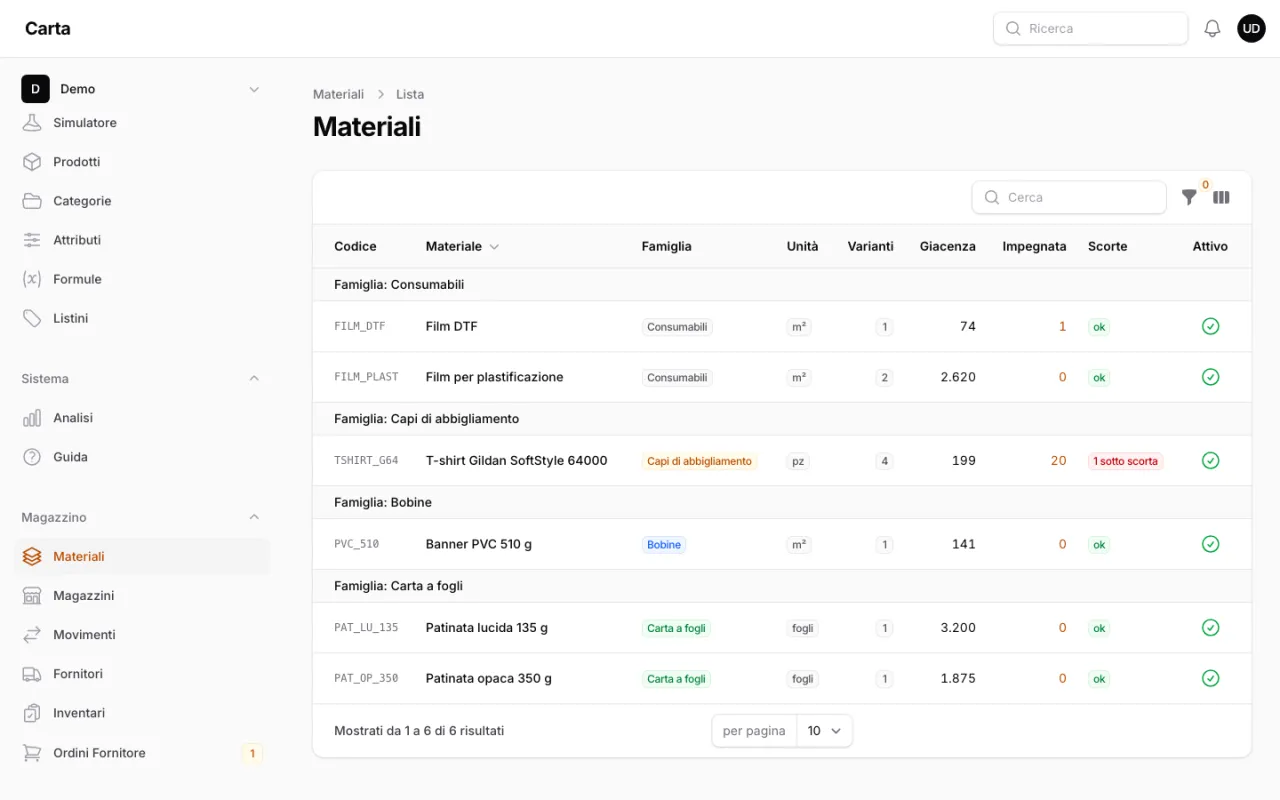Click the filter funnel icon
The width and height of the screenshot is (1280, 800).
(1189, 197)
